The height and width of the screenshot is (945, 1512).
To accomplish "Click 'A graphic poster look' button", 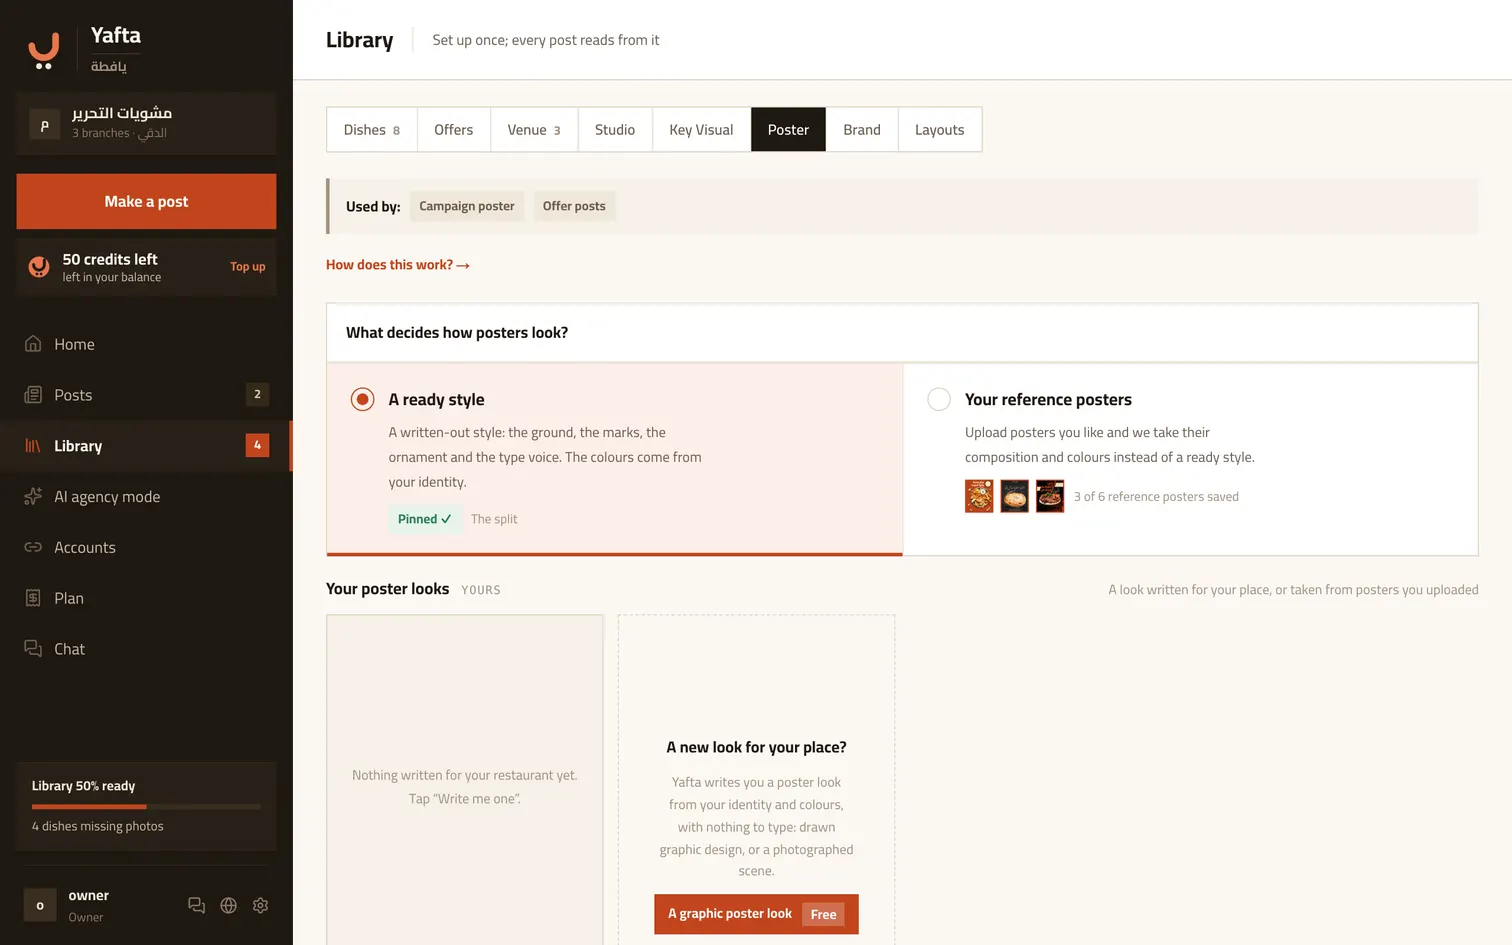I will click(756, 914).
